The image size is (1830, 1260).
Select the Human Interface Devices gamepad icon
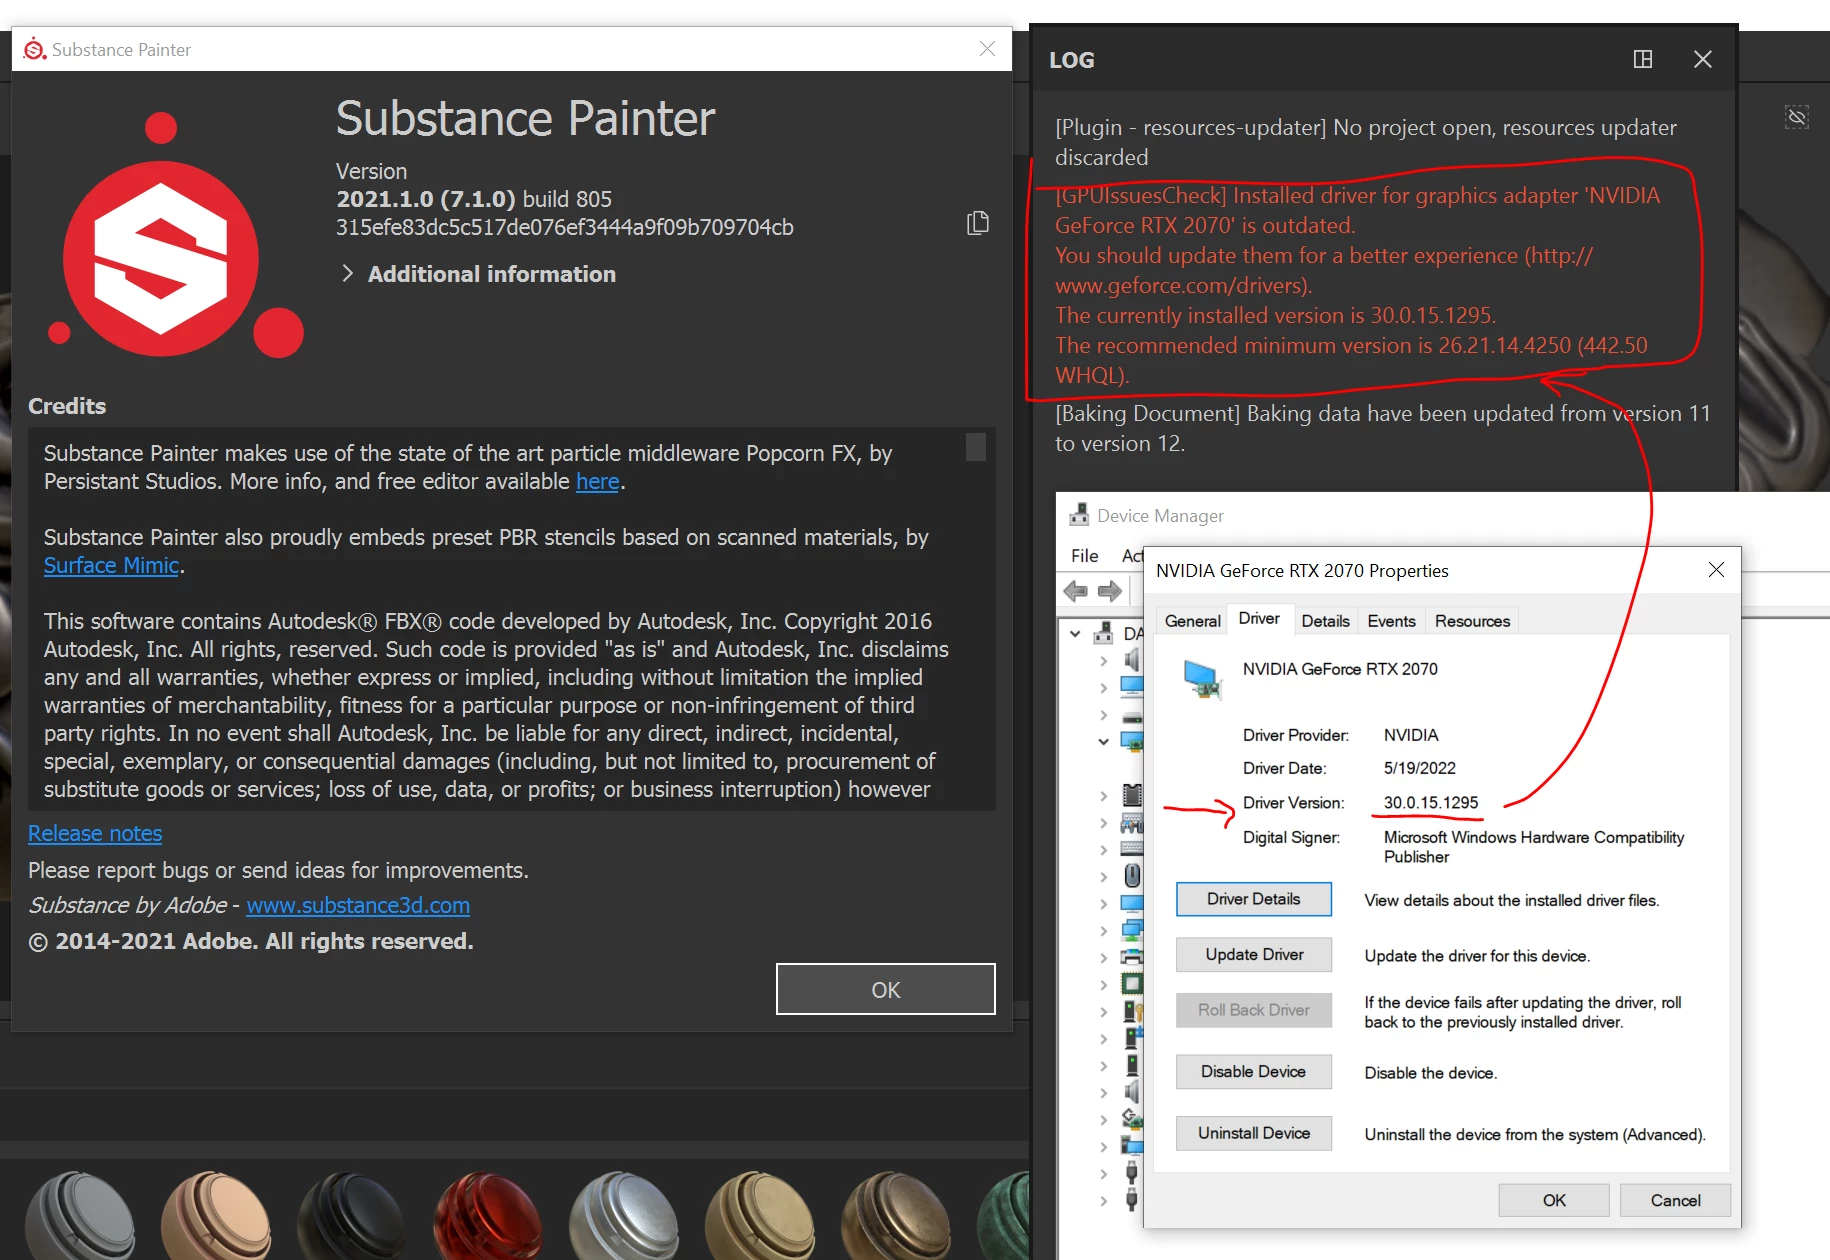[x=1132, y=823]
